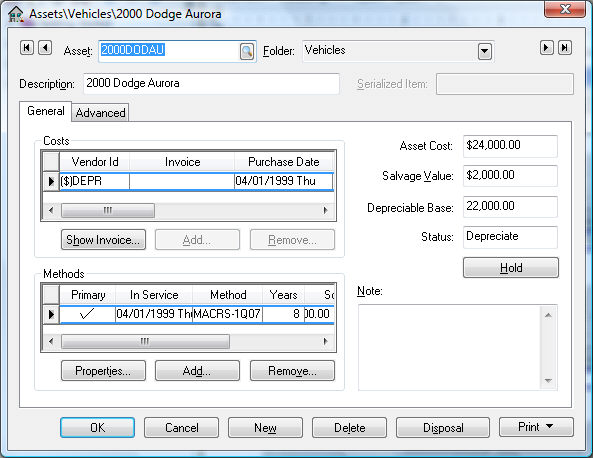This screenshot has width=593, height=458.
Task: Click the Remove button under Methods
Action: pos(292,371)
